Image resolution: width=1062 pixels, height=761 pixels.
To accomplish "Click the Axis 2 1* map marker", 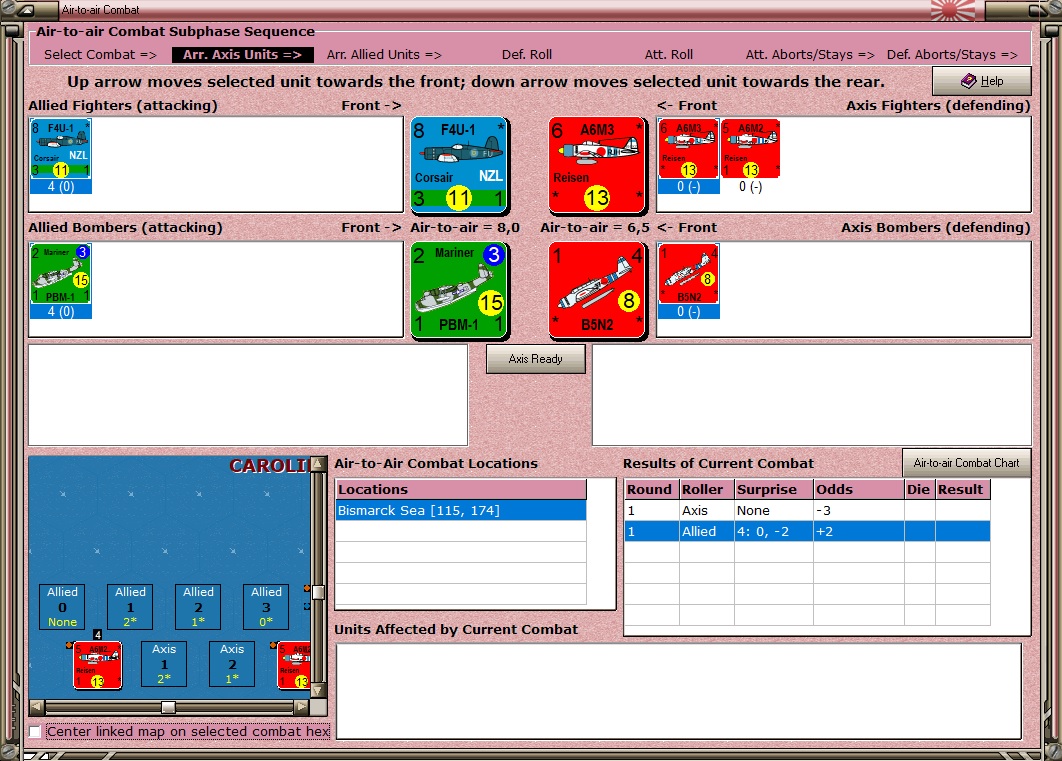I will [x=232, y=664].
